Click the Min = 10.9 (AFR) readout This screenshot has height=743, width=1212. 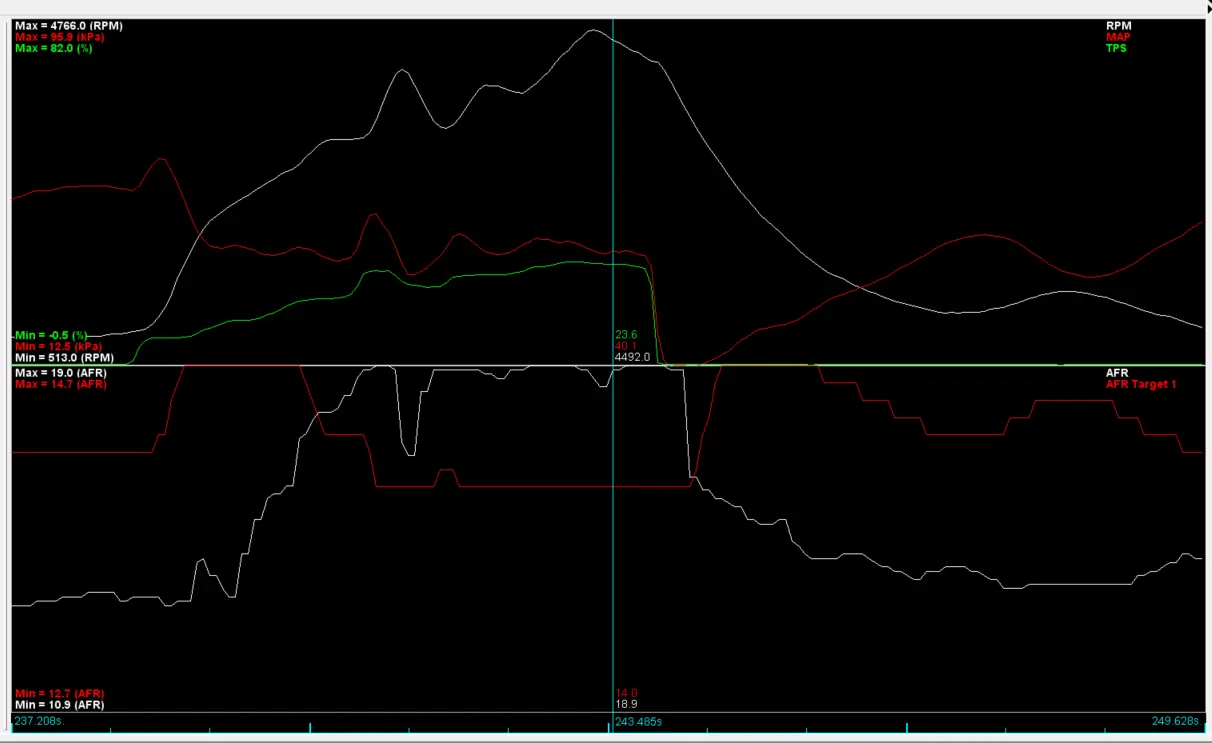(x=59, y=704)
